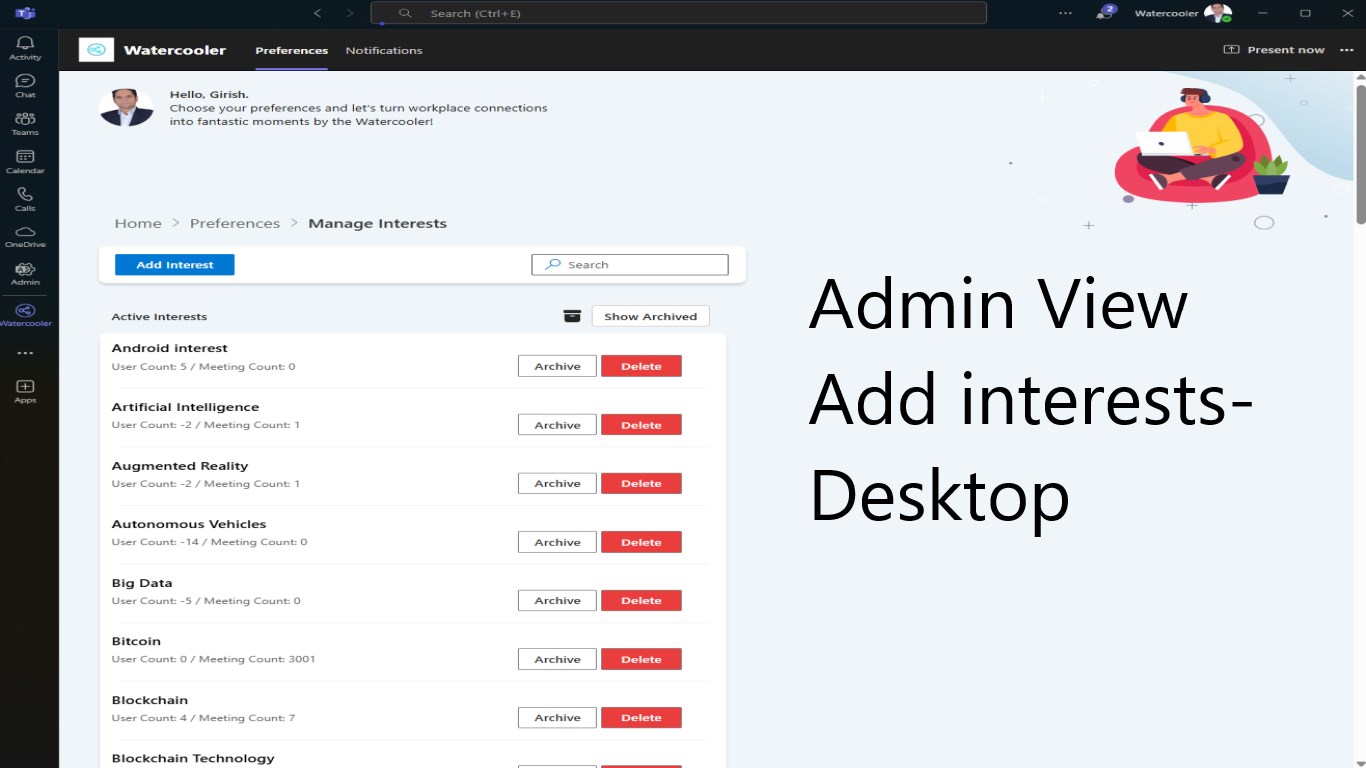The image size is (1366, 768).
Task: Click the Active Interests heading
Action: pyautogui.click(x=159, y=317)
